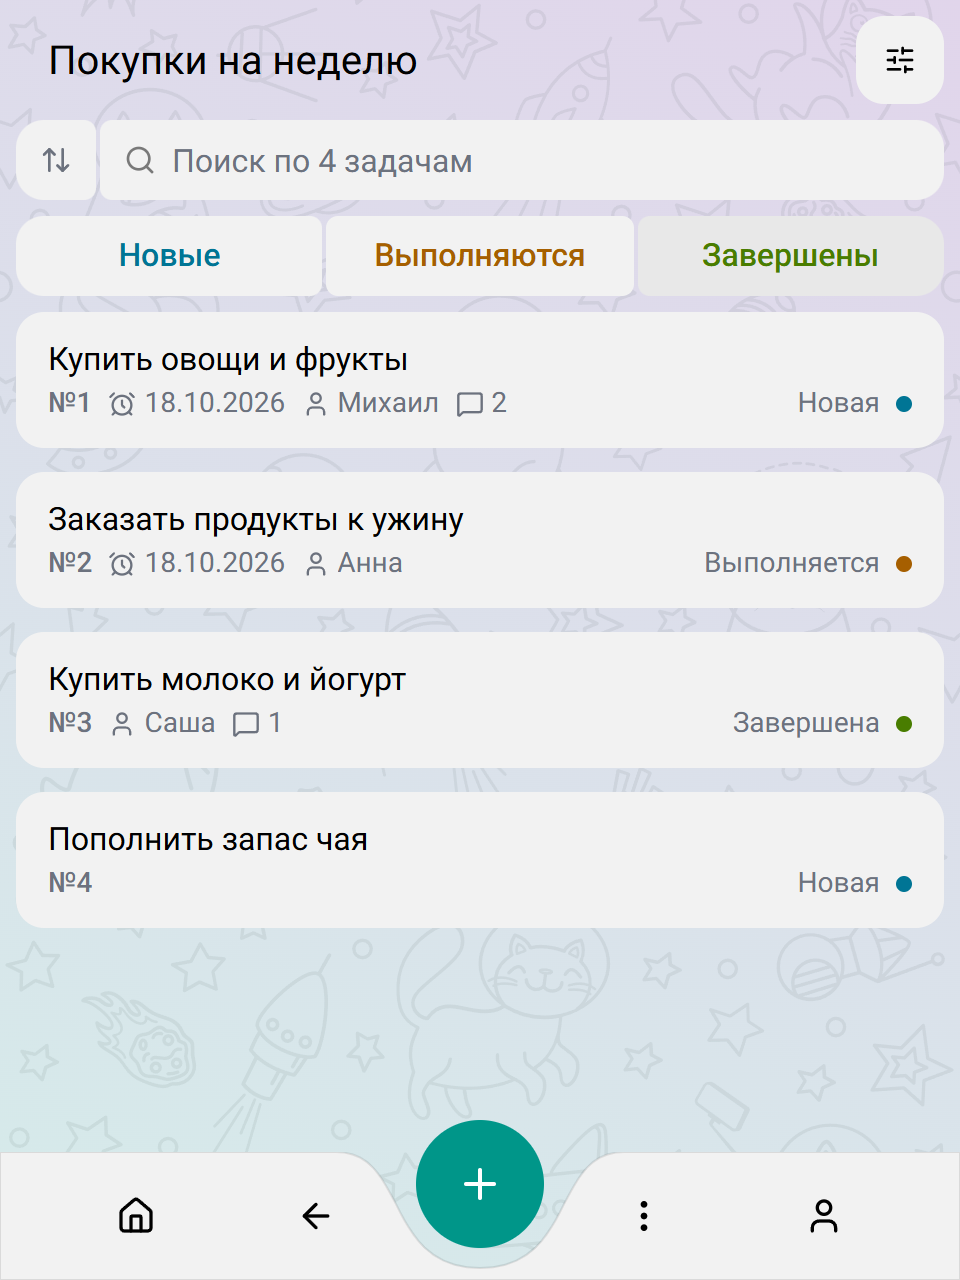Add a new task with plus button
The width and height of the screenshot is (960, 1280).
click(x=480, y=1184)
